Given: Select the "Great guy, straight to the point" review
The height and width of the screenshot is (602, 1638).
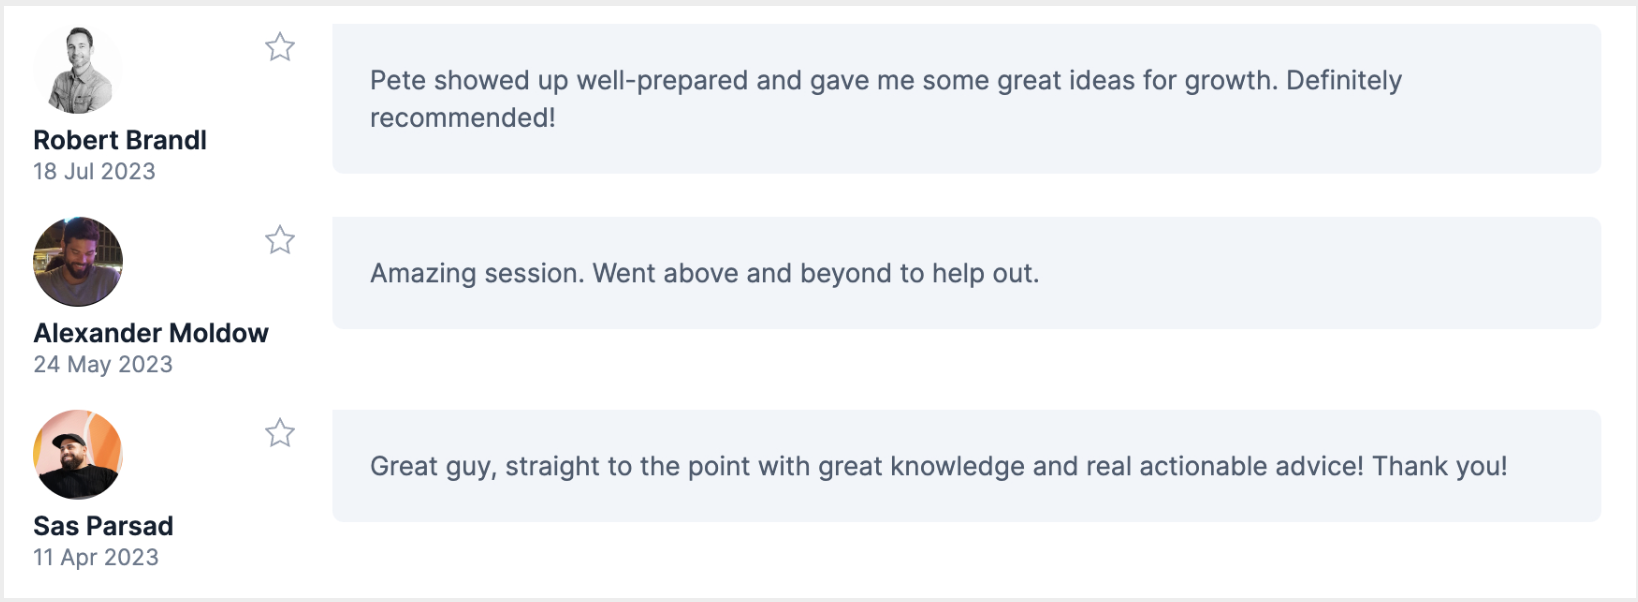Looking at the screenshot, I should (938, 466).
